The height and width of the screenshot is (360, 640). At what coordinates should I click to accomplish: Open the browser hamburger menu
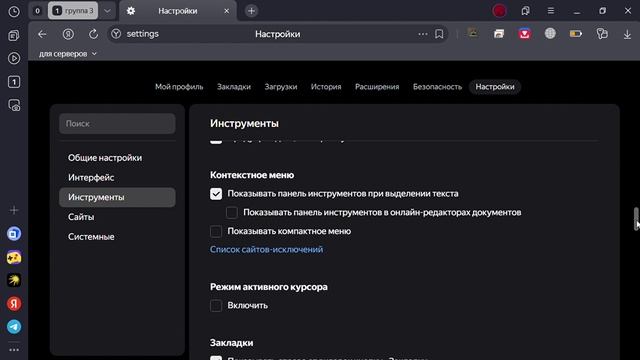coord(551,11)
